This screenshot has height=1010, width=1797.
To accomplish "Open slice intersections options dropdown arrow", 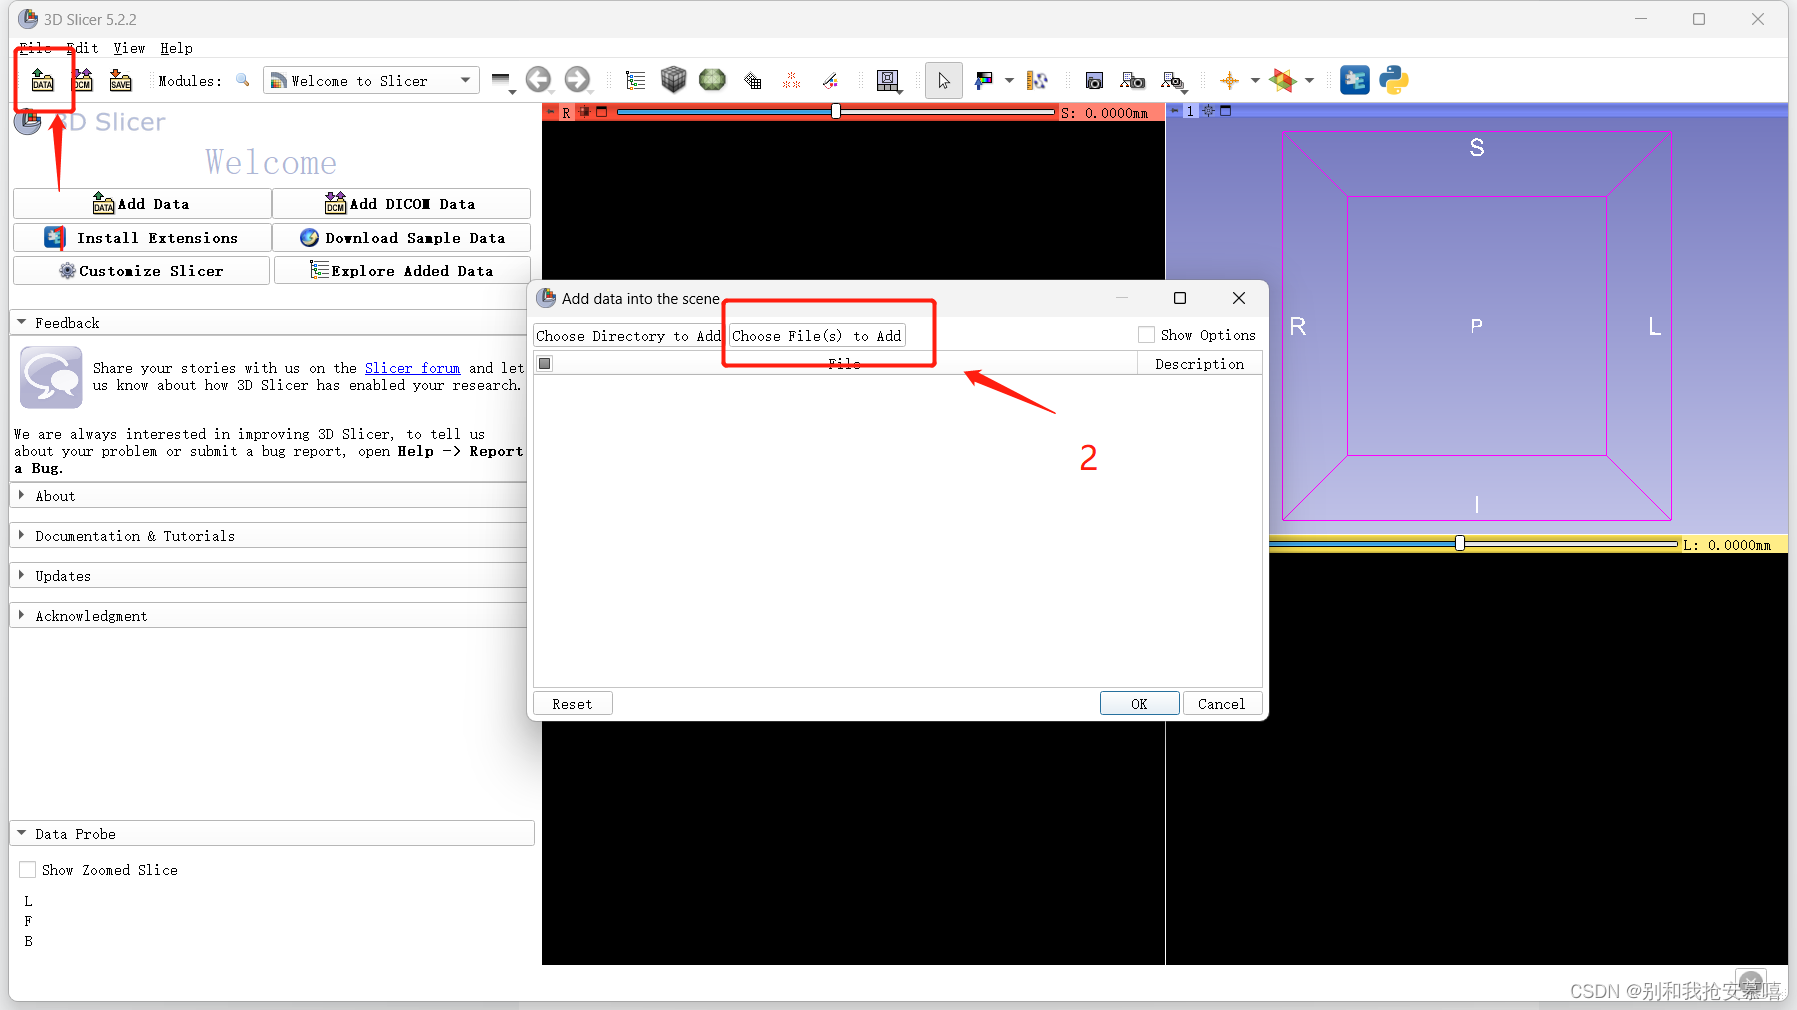I will 1309,81.
